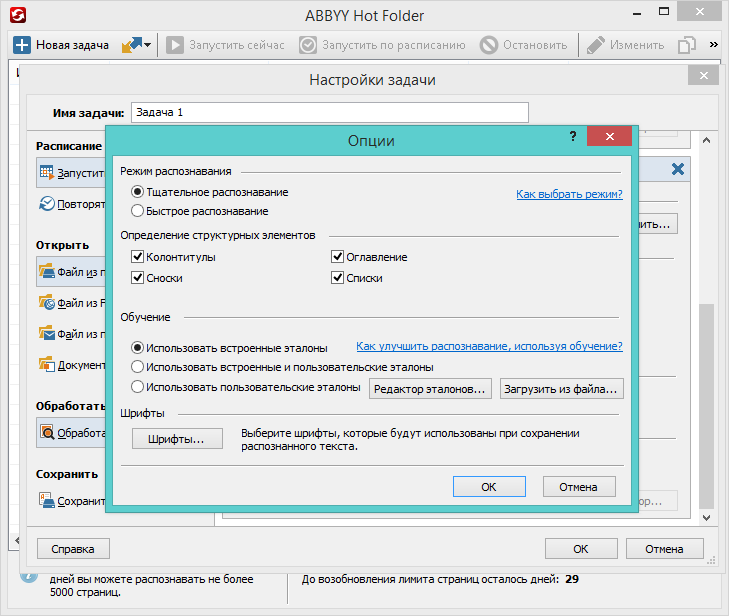Viewport: 729px width, 616px height.
Task: Click the Имя задачи input field
Action: click(330, 113)
